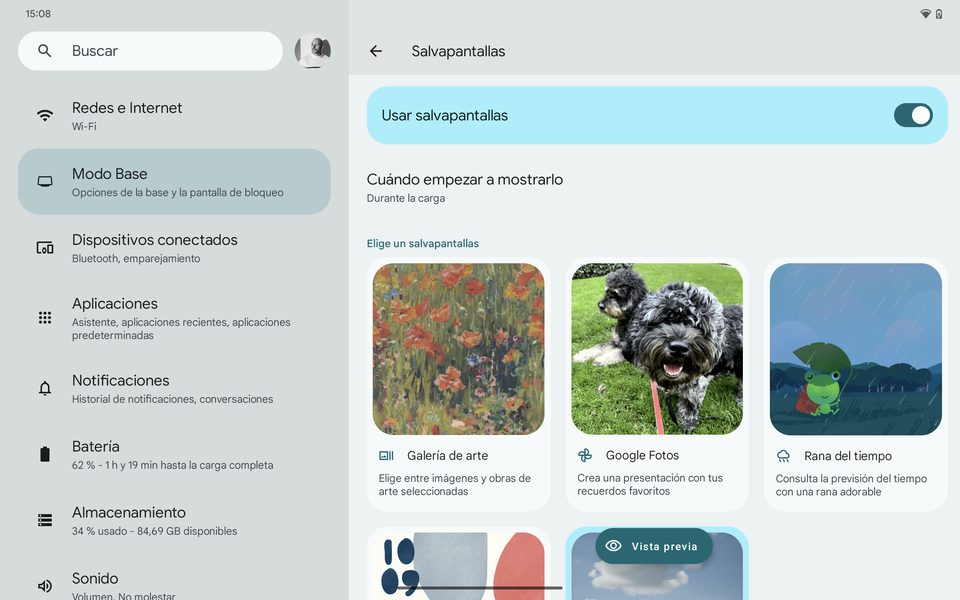The width and height of the screenshot is (960, 600).
Task: Go back with the arrow icon
Action: (x=376, y=51)
